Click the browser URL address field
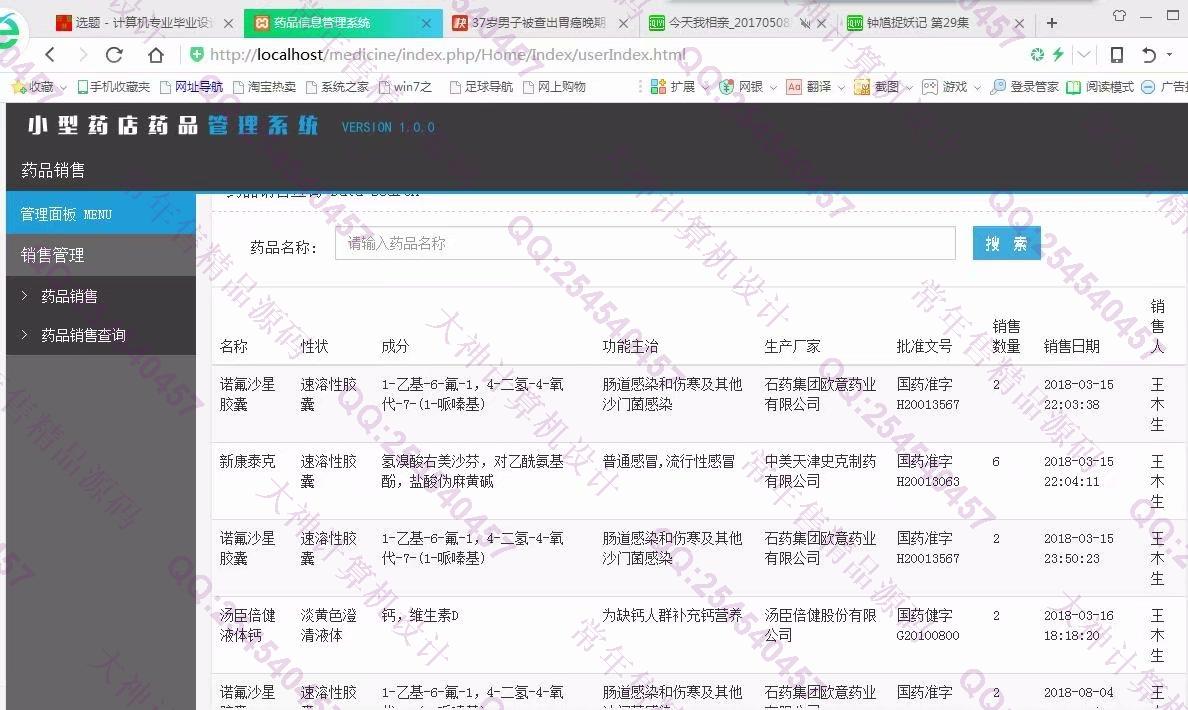This screenshot has height=710, width=1188. 606,55
